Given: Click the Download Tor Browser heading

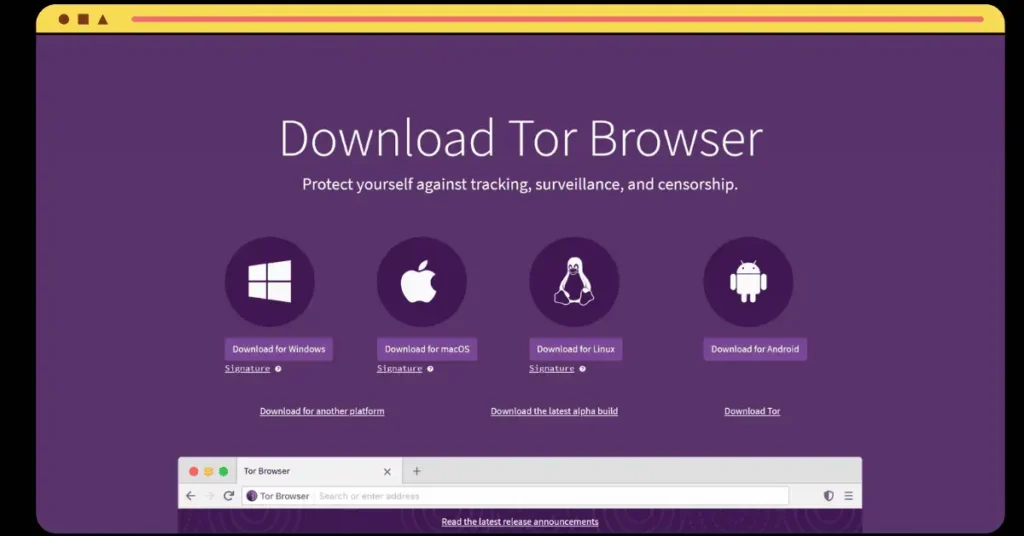Looking at the screenshot, I should click(521, 138).
